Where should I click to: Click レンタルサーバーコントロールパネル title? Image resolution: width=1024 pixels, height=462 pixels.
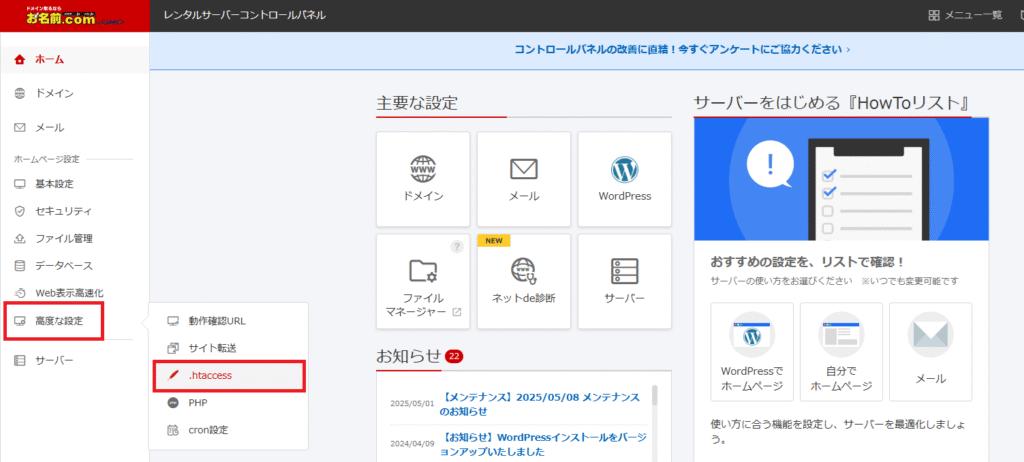coord(246,15)
